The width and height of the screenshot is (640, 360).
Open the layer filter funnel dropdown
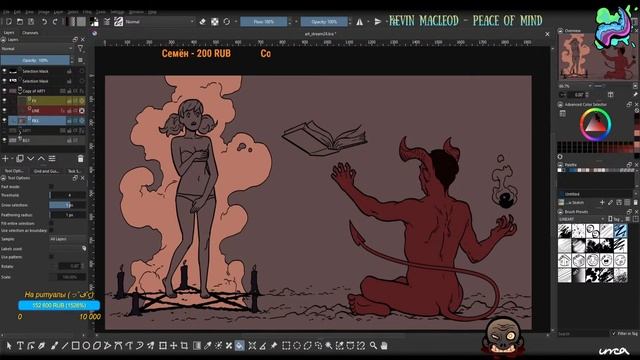[x=81, y=49]
